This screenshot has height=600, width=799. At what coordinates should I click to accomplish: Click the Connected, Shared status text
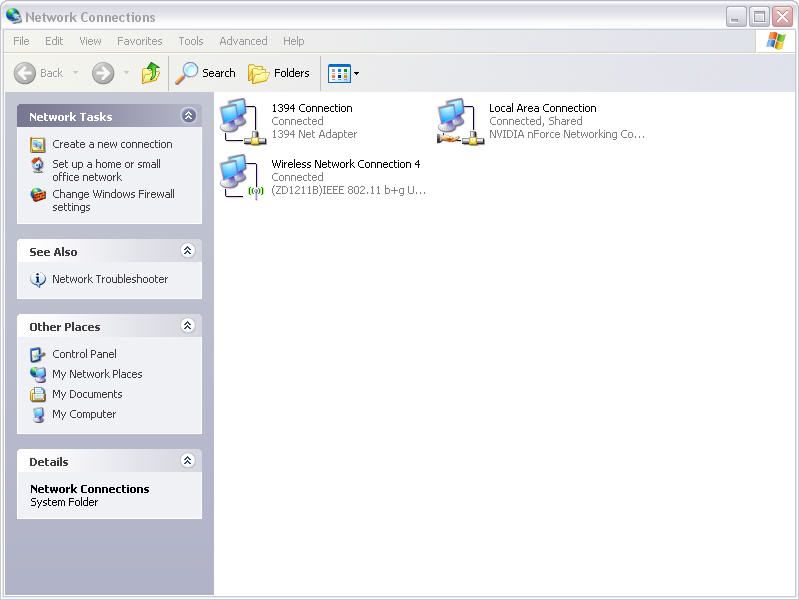point(536,121)
